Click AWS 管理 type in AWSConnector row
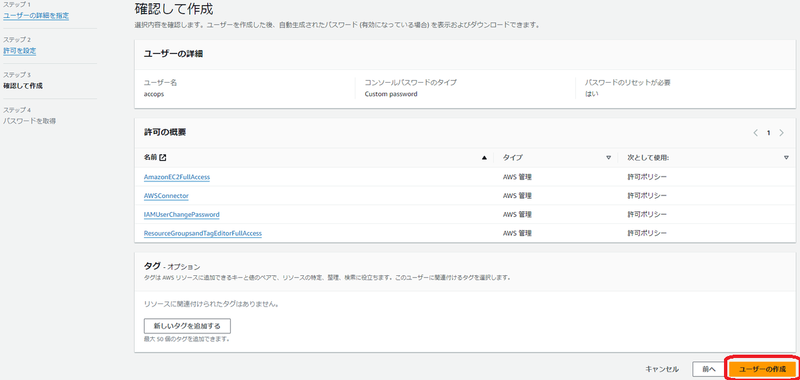Image resolution: width=800 pixels, height=380 pixels. coord(517,196)
